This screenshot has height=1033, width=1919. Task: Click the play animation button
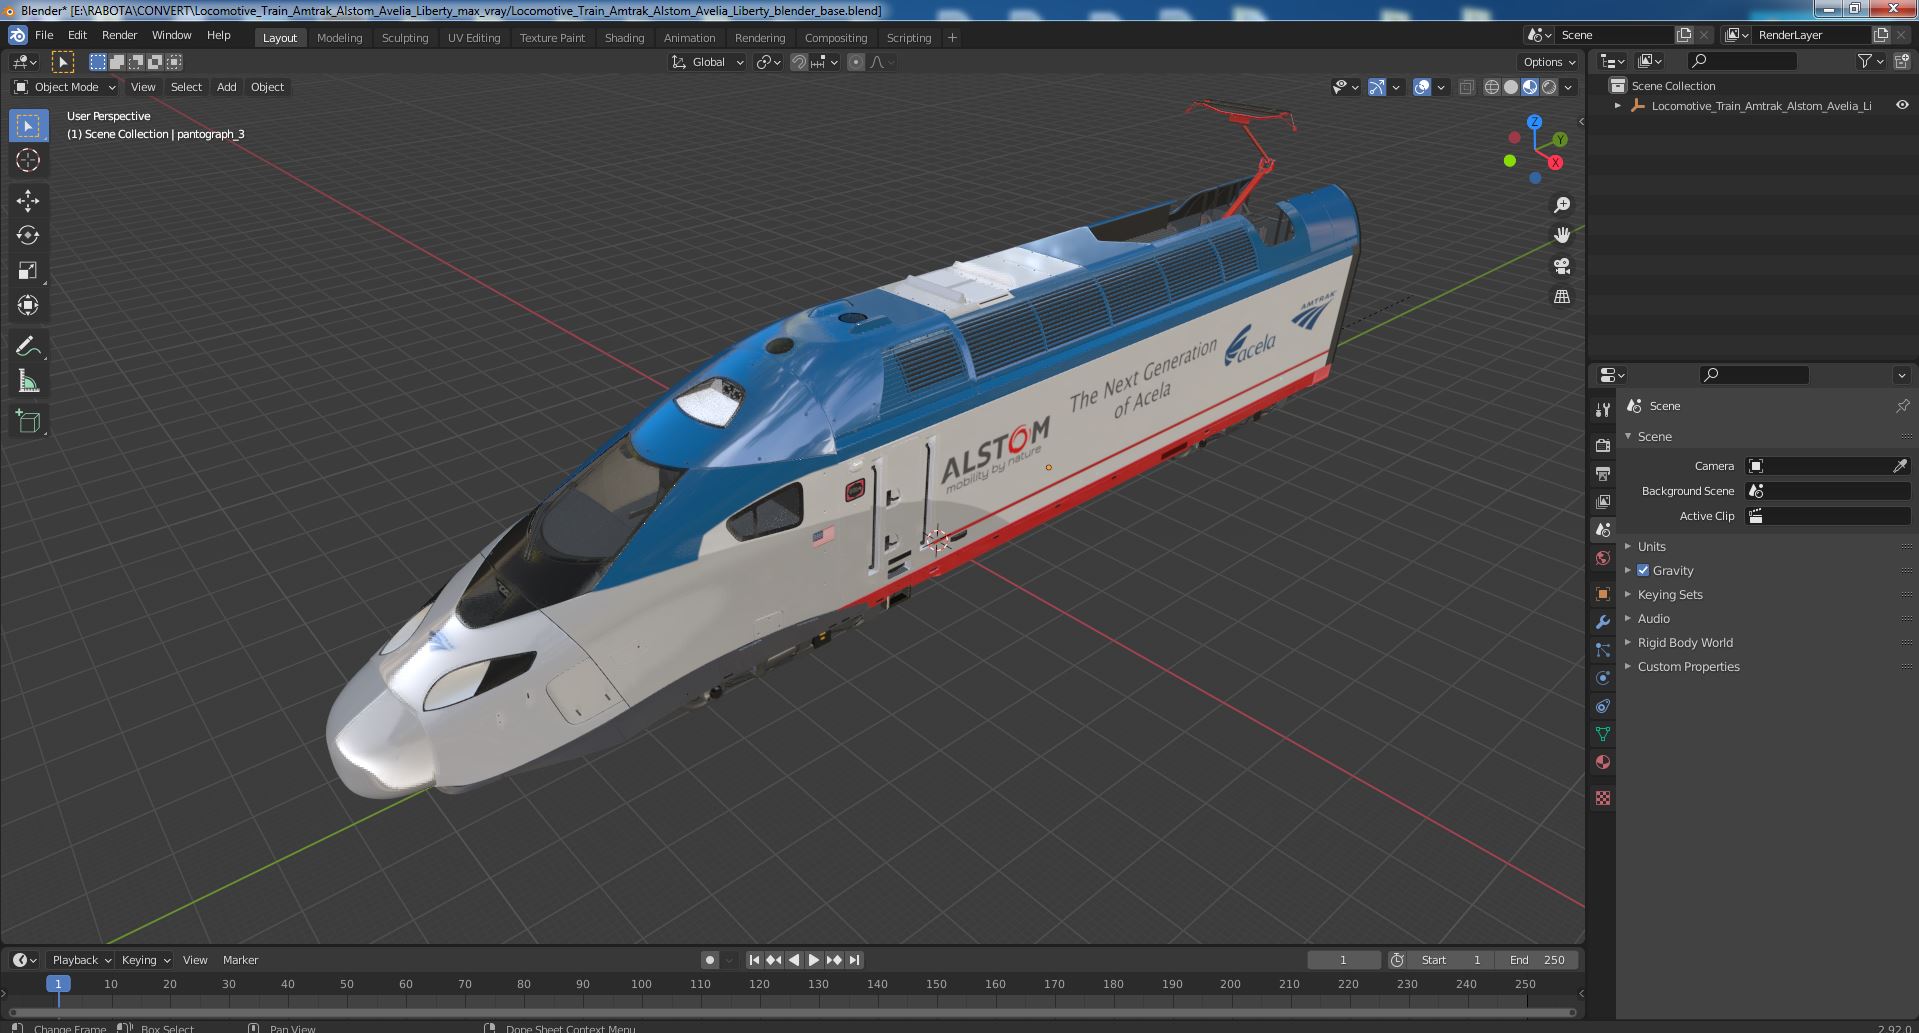(814, 960)
